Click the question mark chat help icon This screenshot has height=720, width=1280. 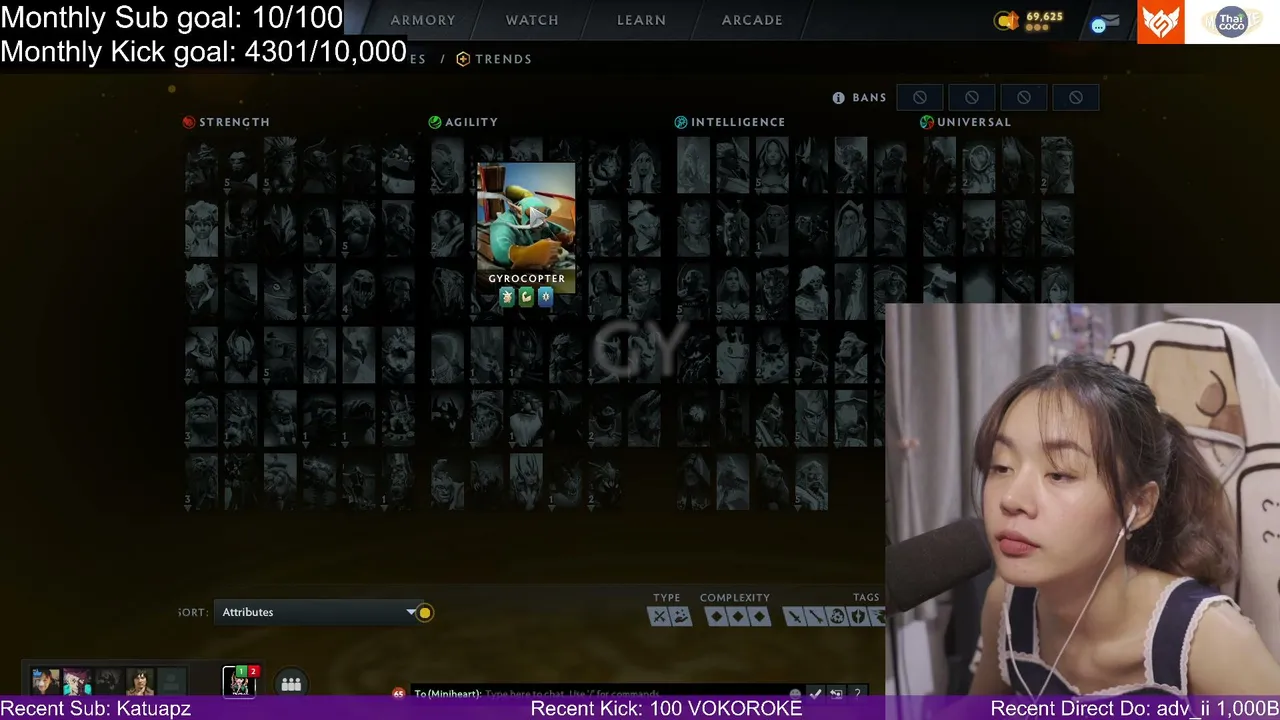(857, 694)
